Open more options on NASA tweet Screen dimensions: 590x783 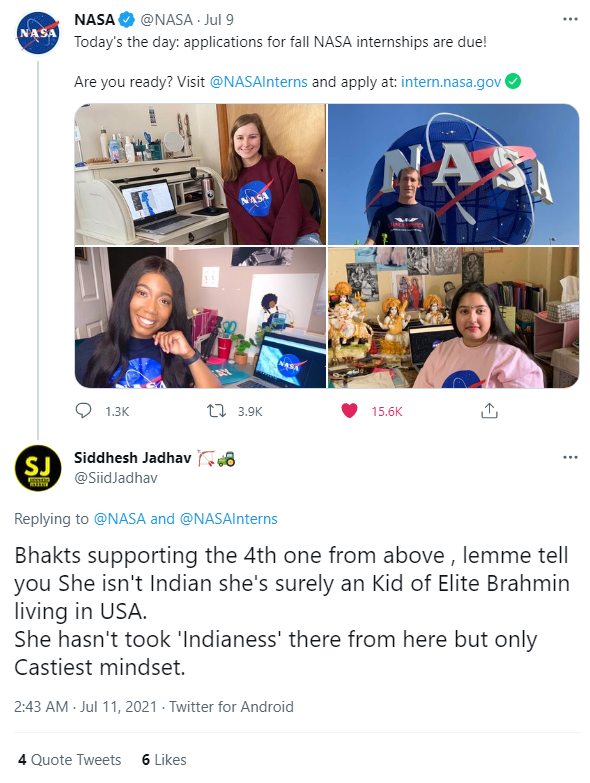[x=570, y=19]
